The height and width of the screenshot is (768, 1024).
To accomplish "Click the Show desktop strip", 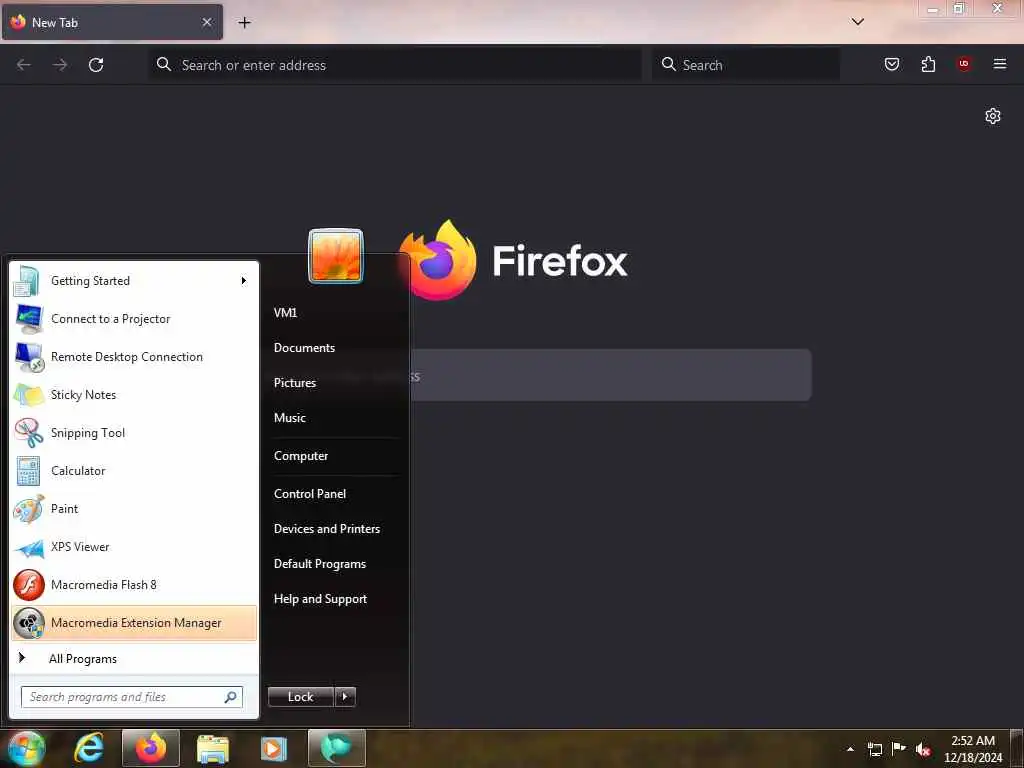I will tap(1017, 749).
